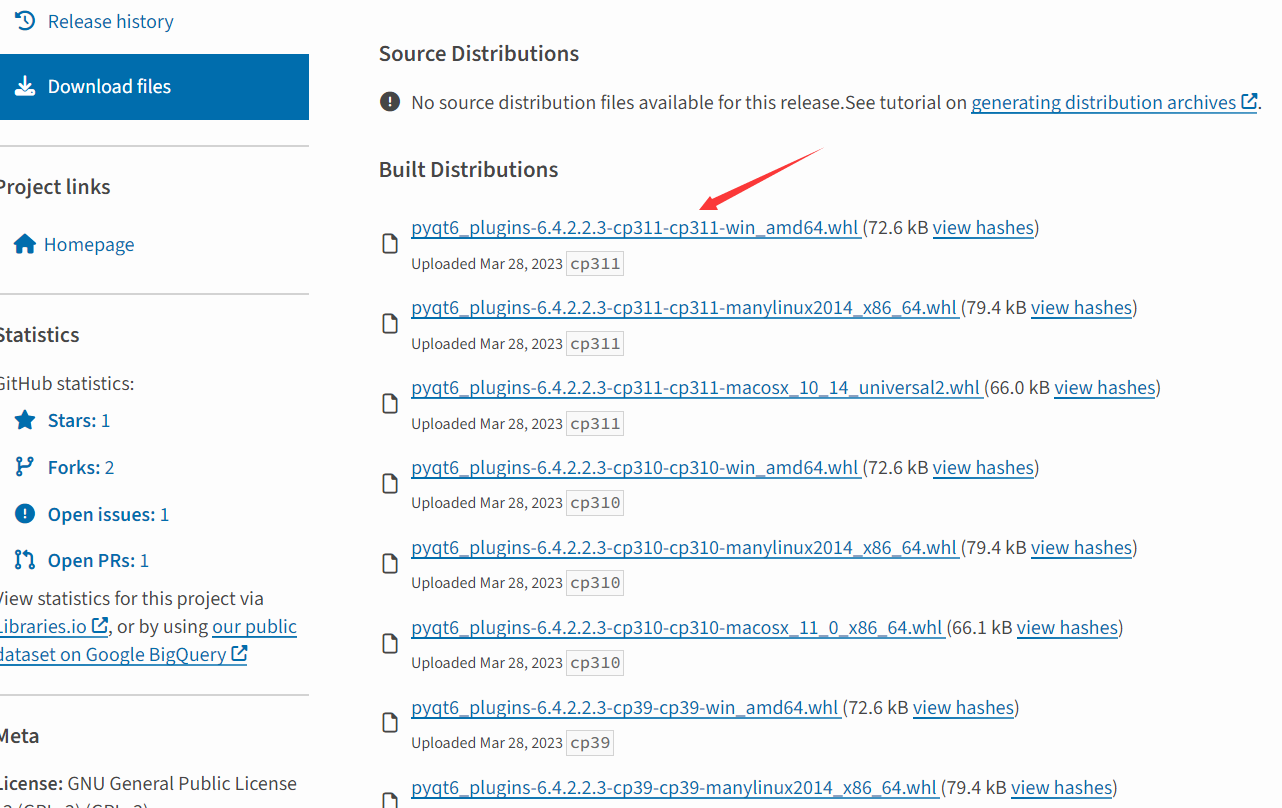
Task: View hashes for cp310 win_amd64 wheel
Action: [x=983, y=468]
